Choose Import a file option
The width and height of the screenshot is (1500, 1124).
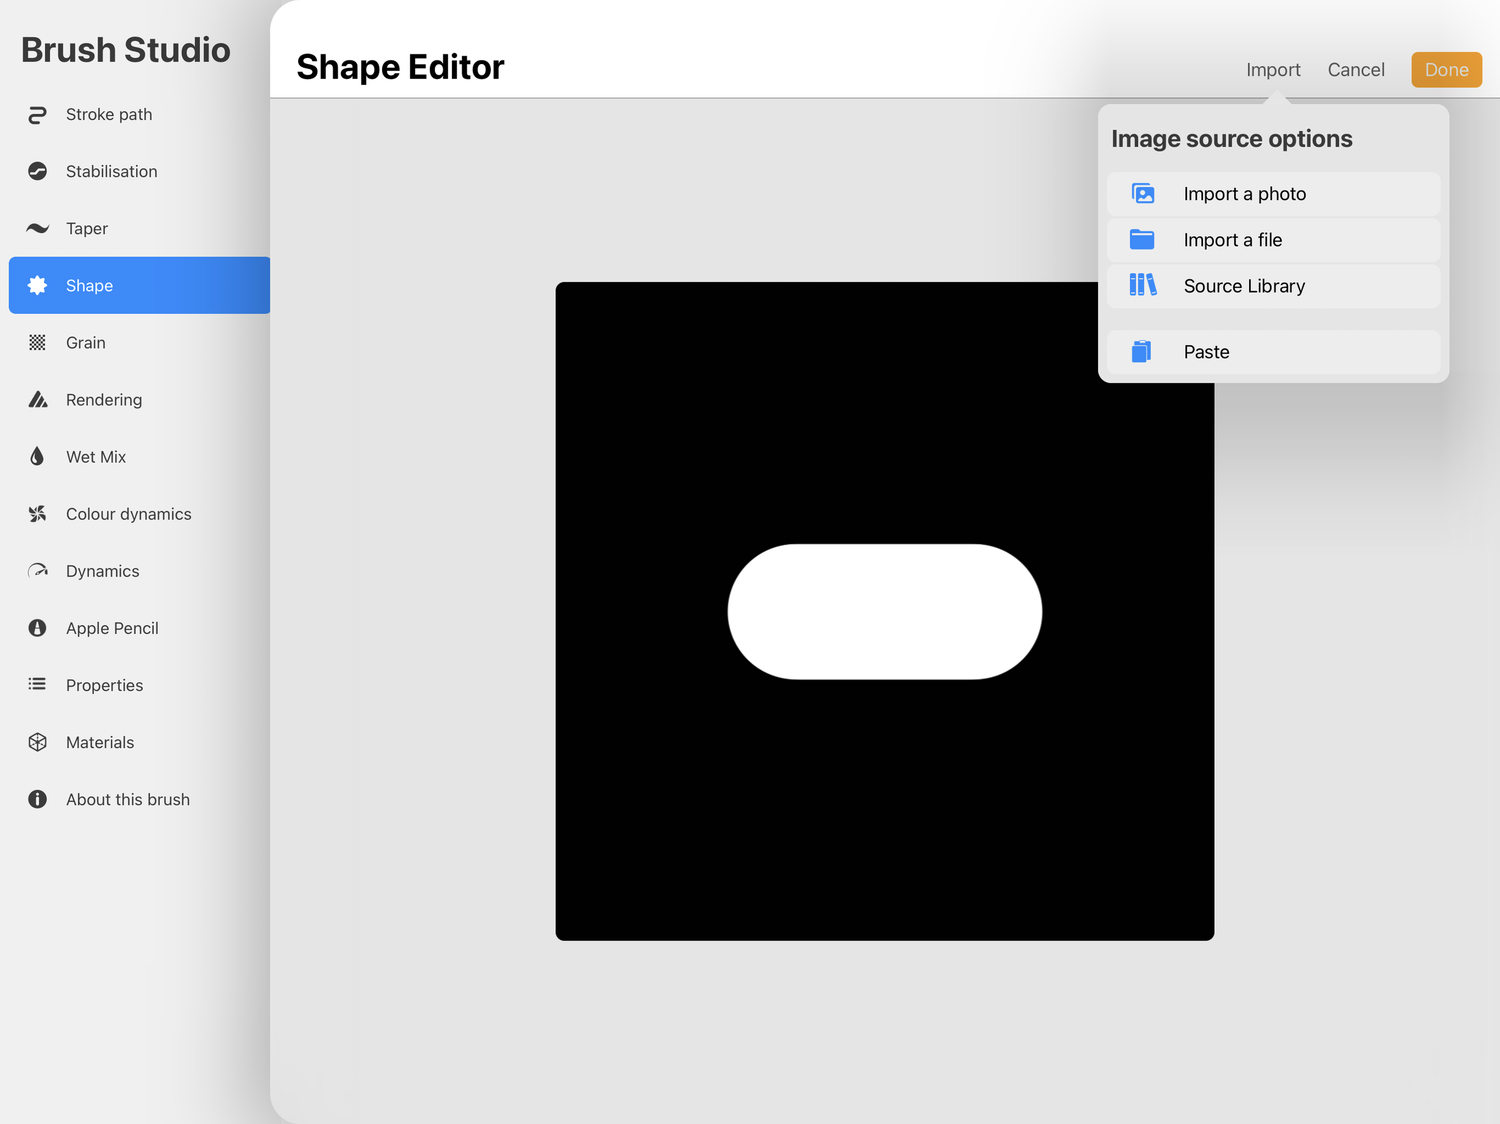[x=1273, y=240]
